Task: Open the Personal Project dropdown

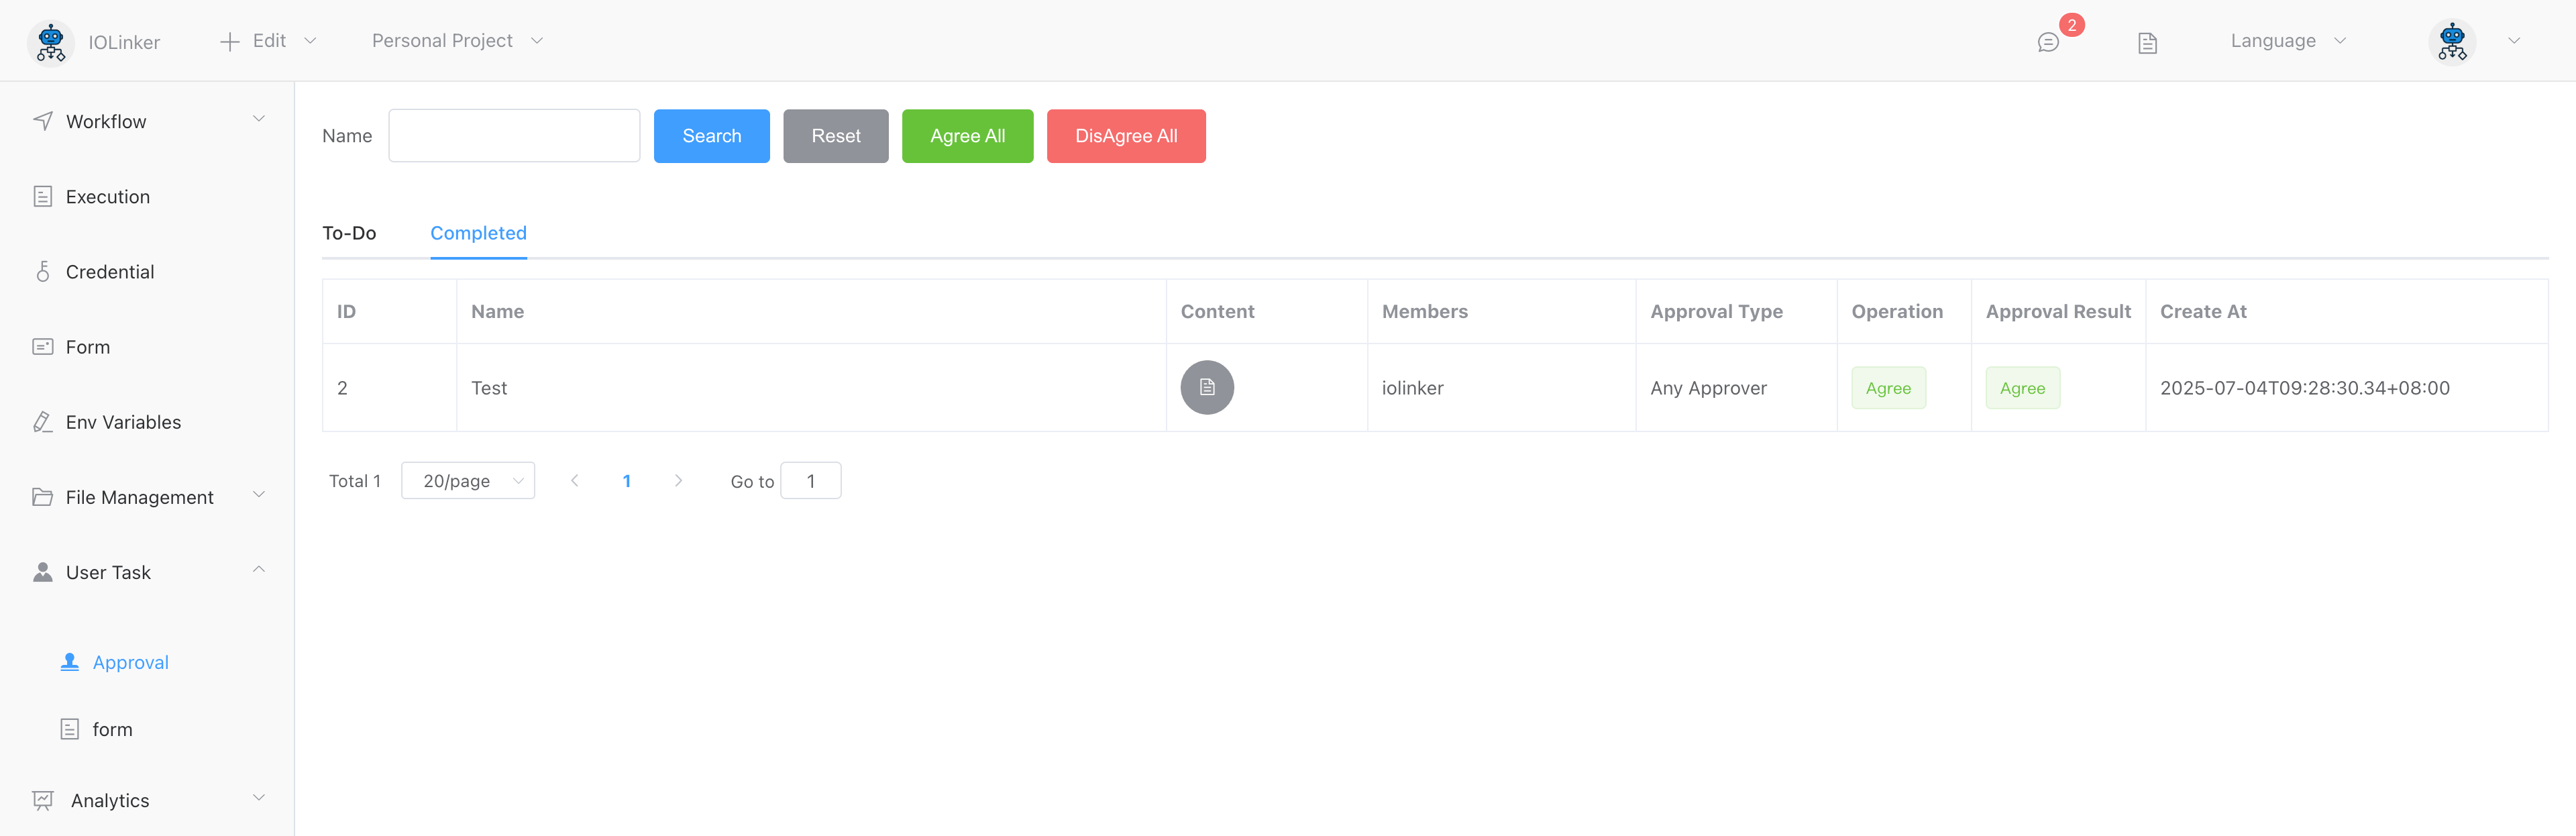Action: click(456, 41)
